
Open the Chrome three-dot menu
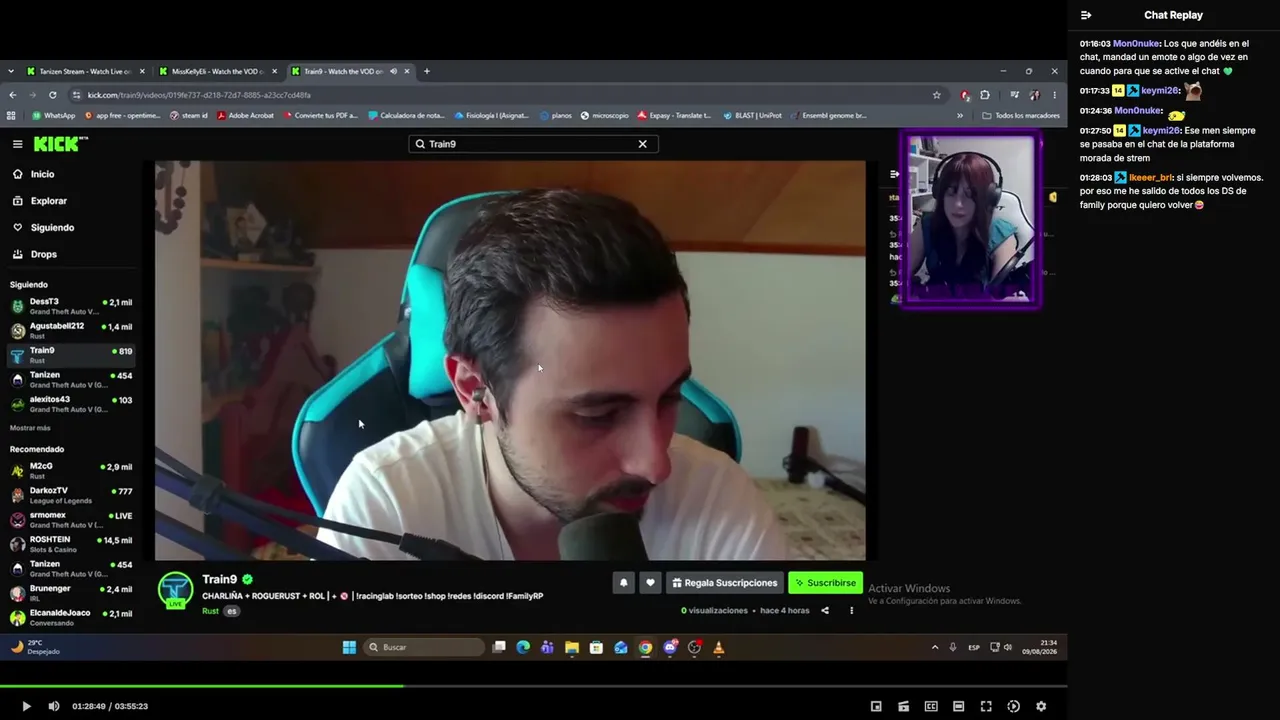[1054, 95]
